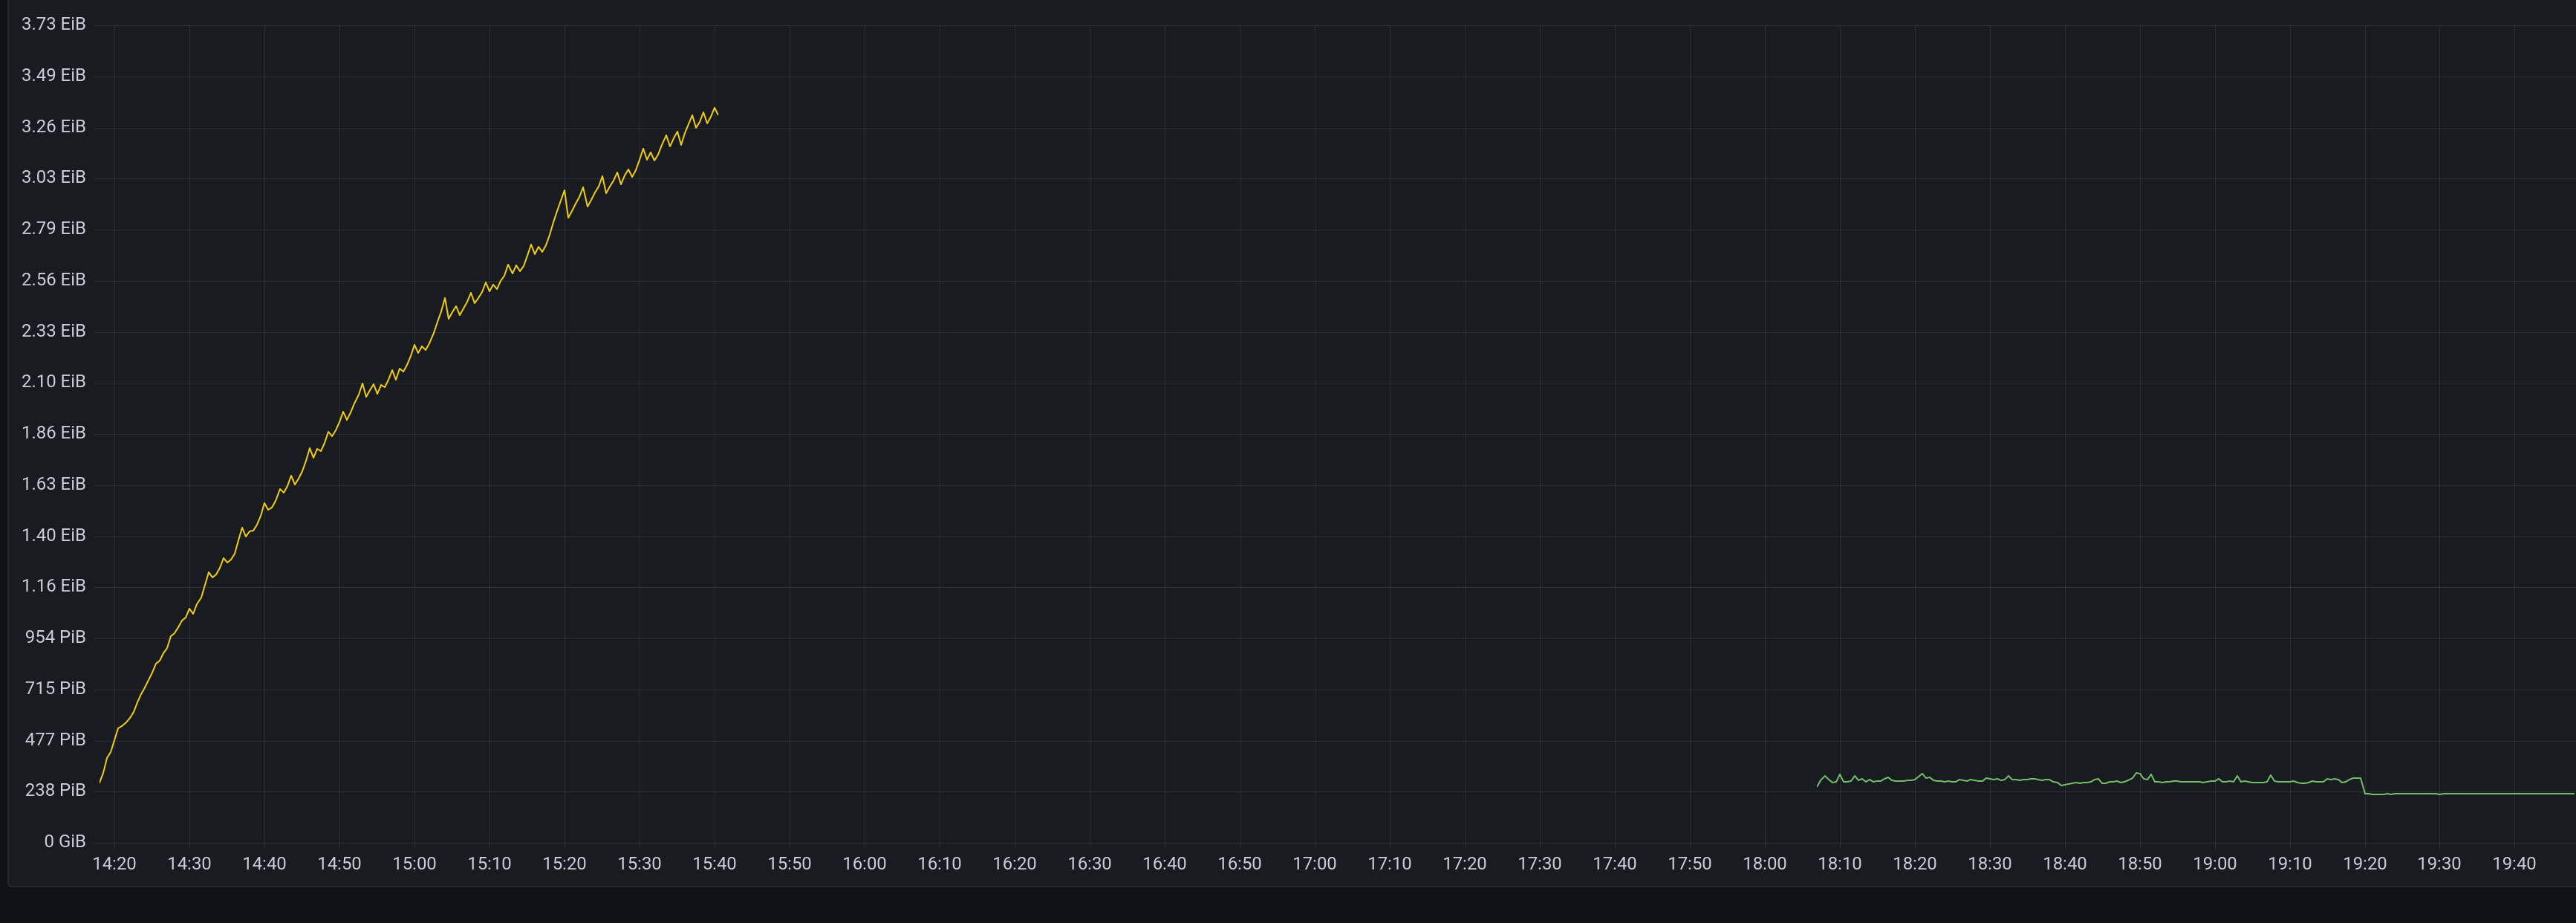
Task: Click the 1.86 EiB axis label
Action: [x=54, y=432]
